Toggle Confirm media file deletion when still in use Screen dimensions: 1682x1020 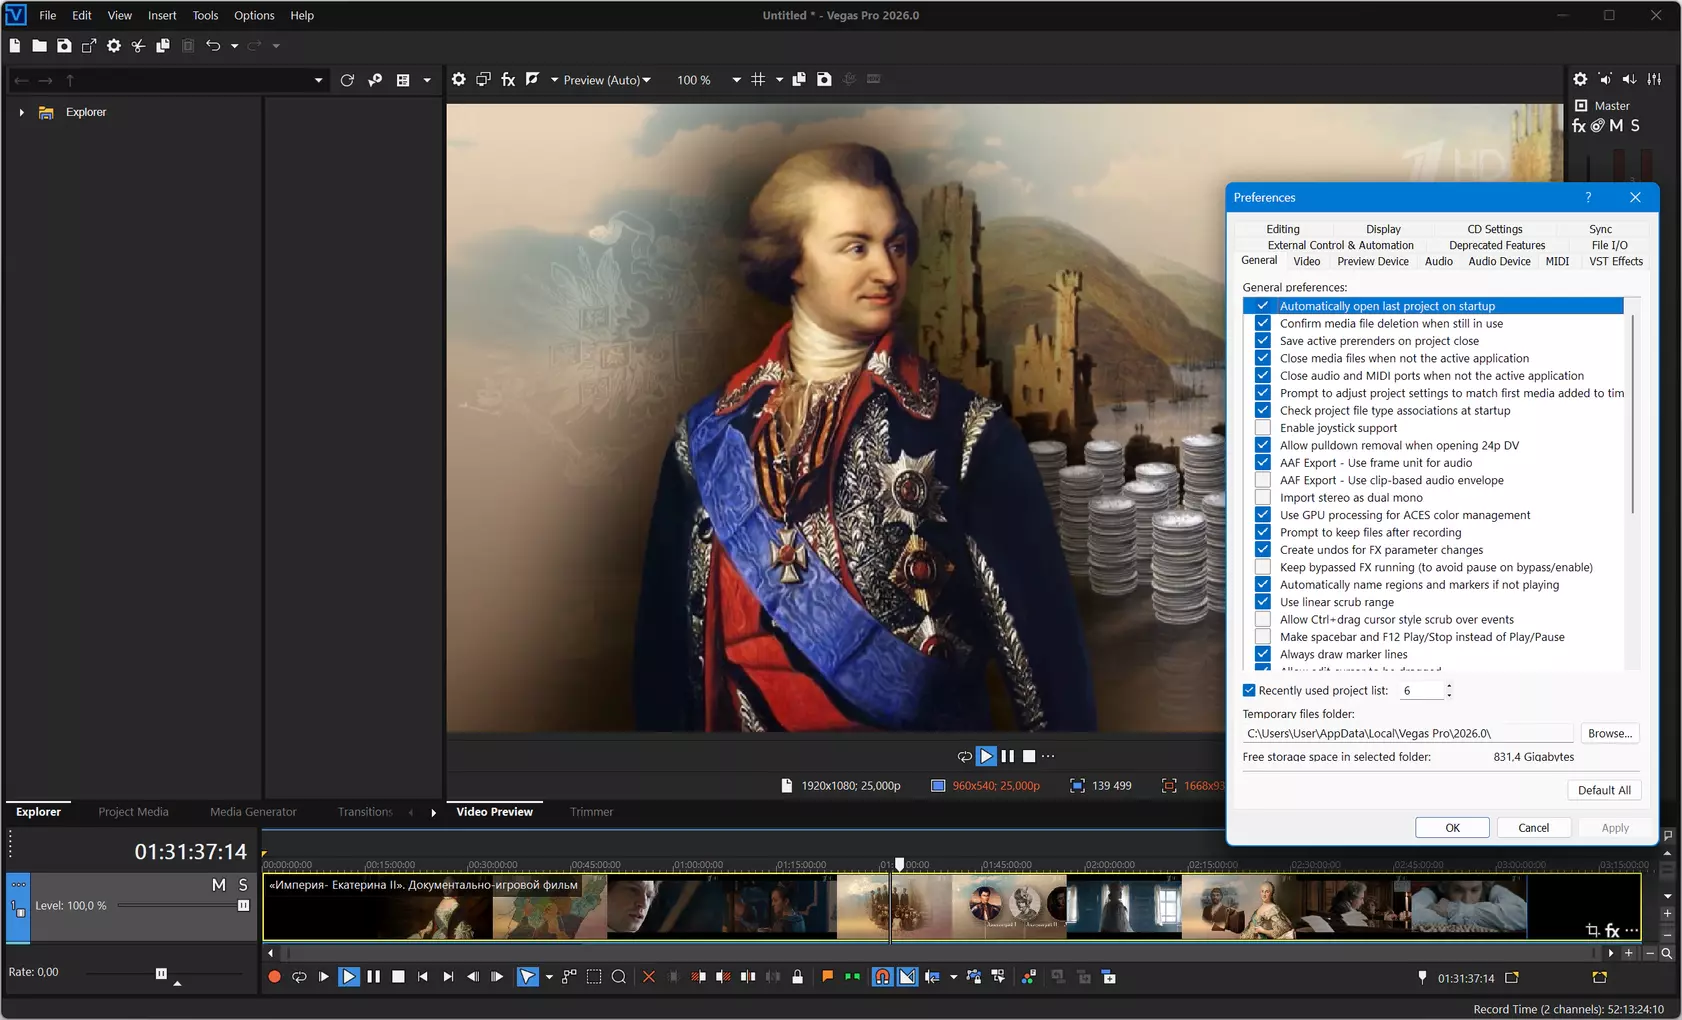[x=1263, y=323]
